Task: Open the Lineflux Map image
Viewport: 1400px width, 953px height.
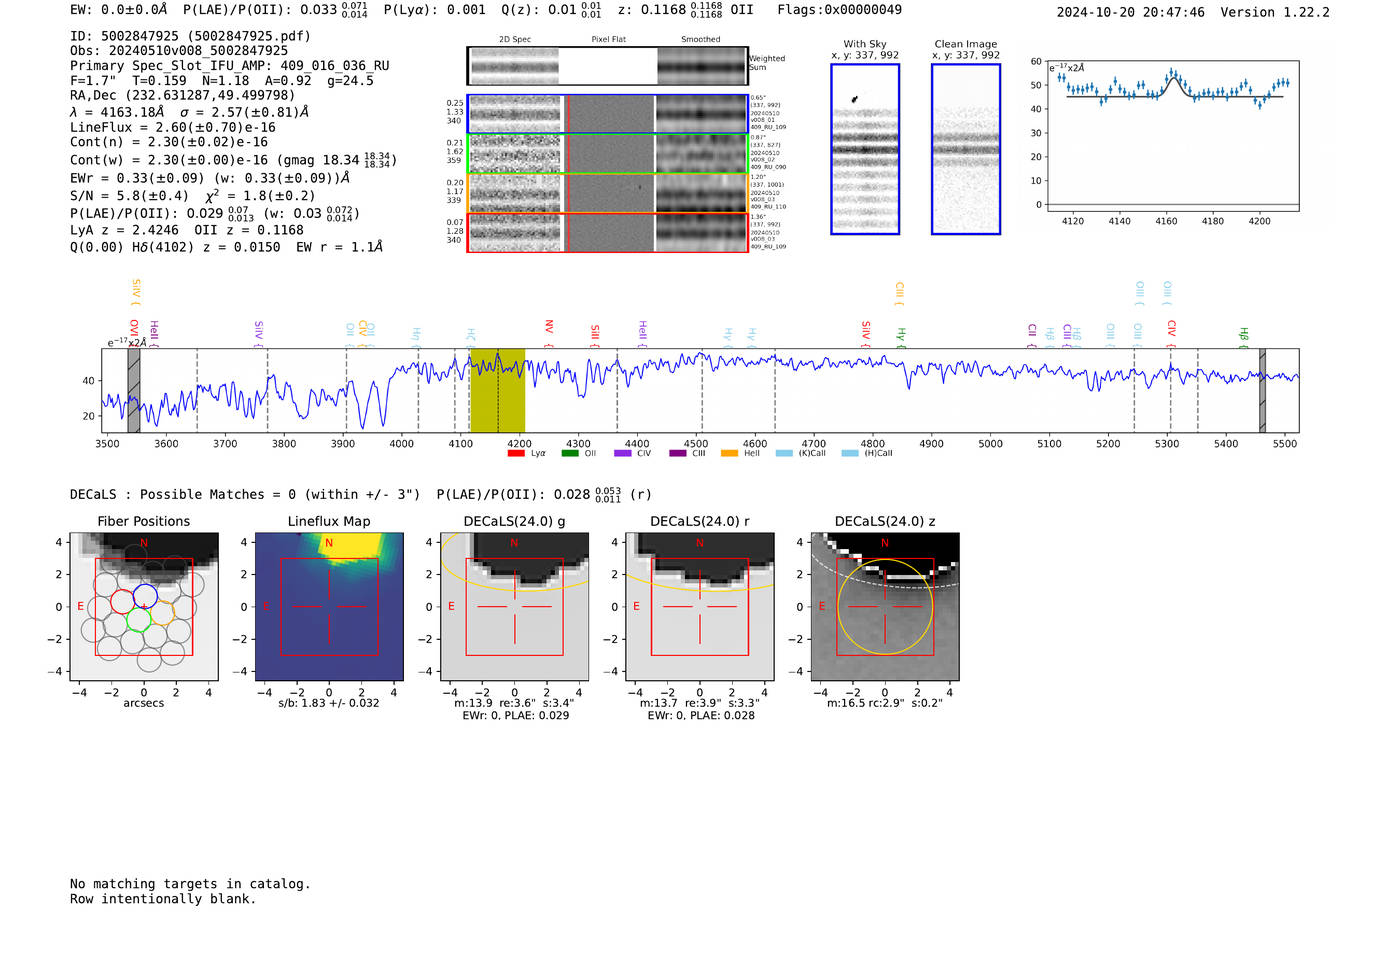Action: tap(329, 606)
